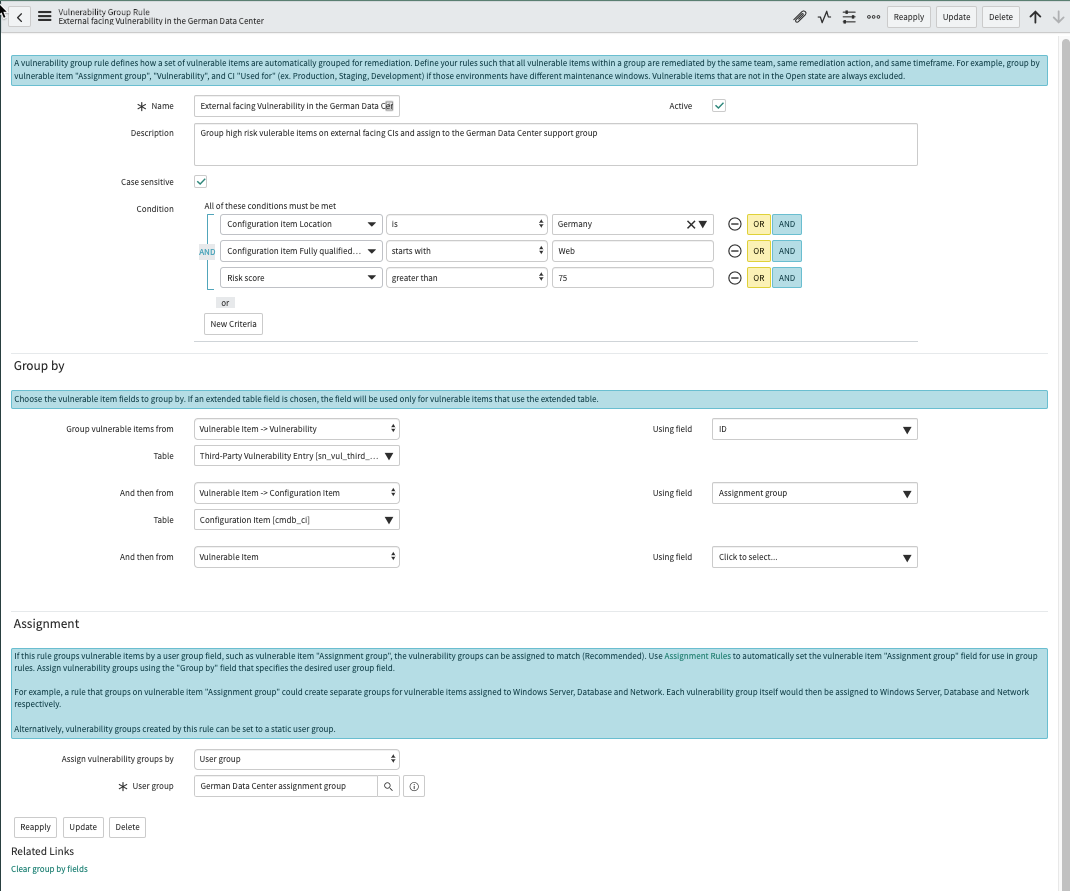
Task: Go to previous record with up arrow
Action: pos(1035,17)
